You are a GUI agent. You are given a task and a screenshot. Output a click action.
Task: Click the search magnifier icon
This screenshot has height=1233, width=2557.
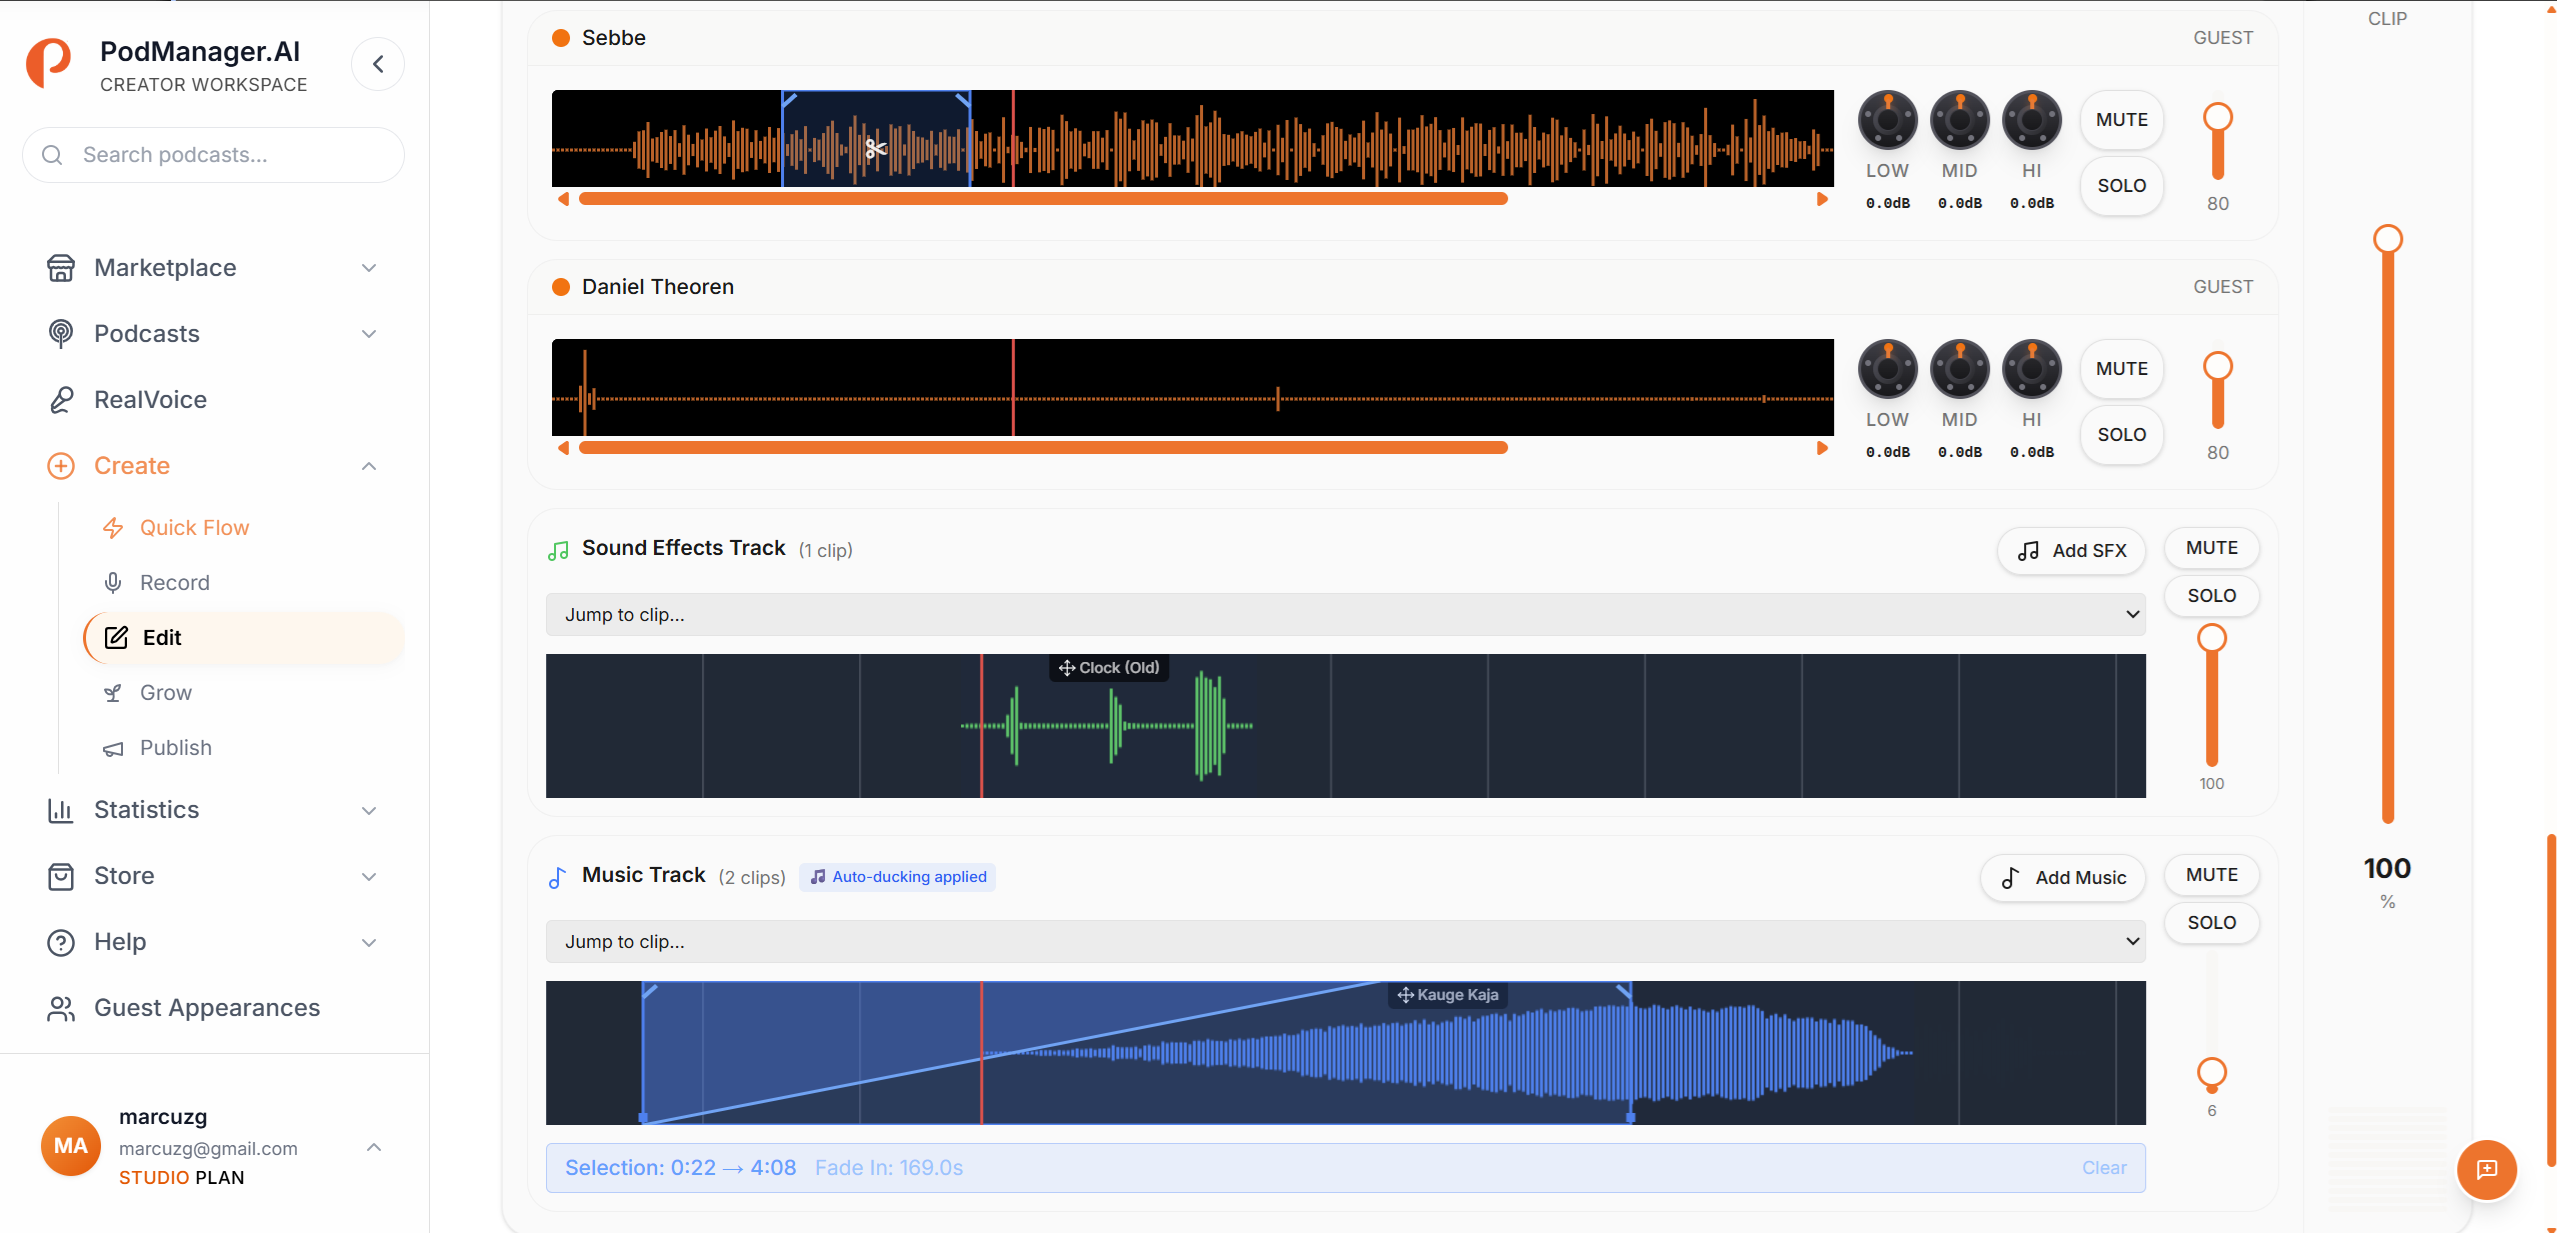pyautogui.click(x=52, y=155)
